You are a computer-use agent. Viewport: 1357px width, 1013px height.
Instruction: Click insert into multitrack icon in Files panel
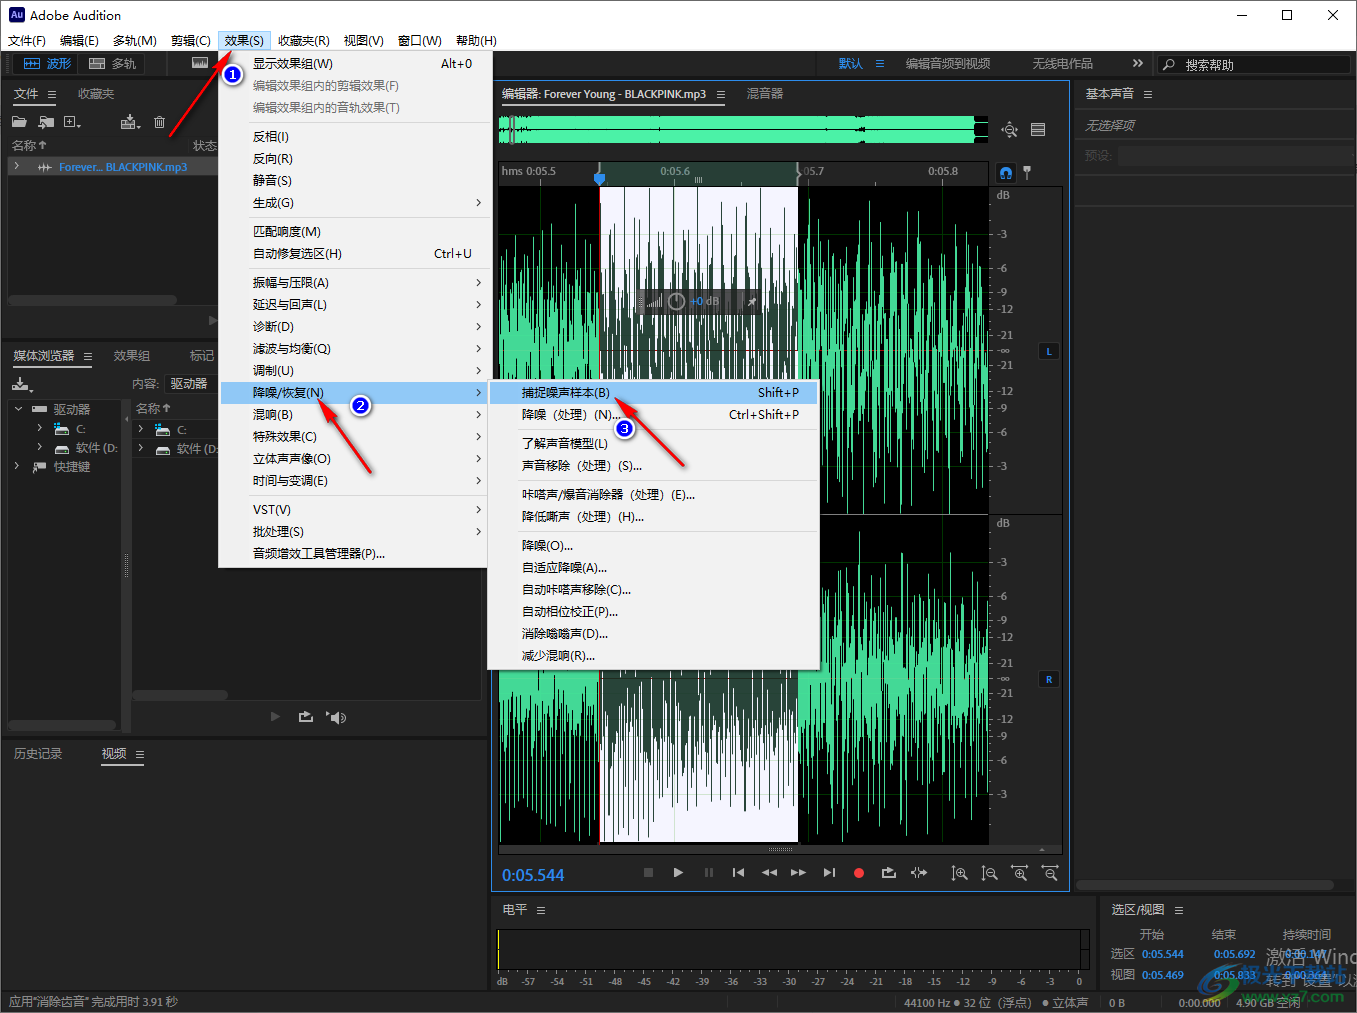point(130,122)
